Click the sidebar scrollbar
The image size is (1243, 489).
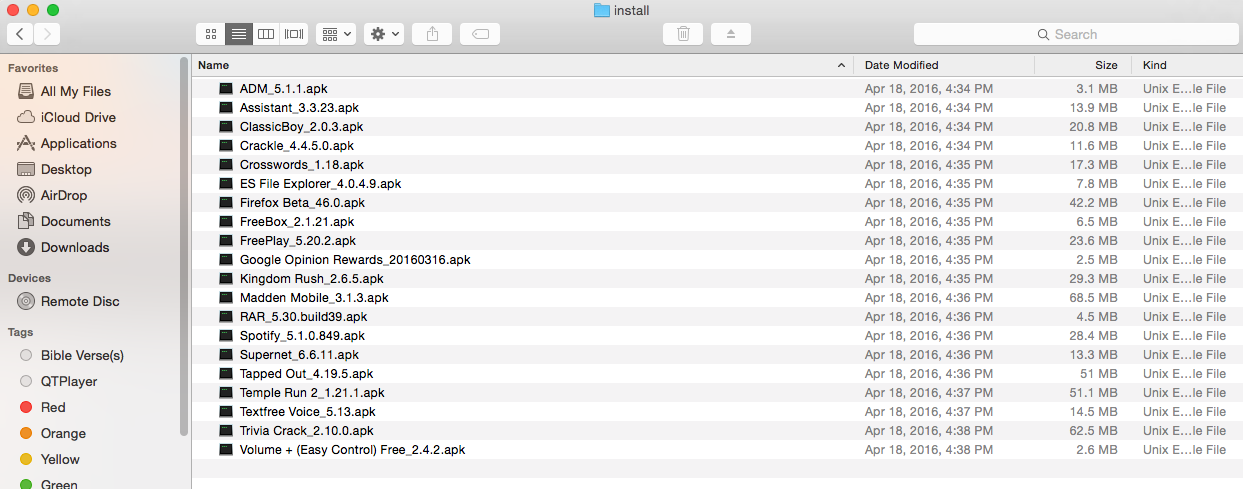[x=183, y=245]
